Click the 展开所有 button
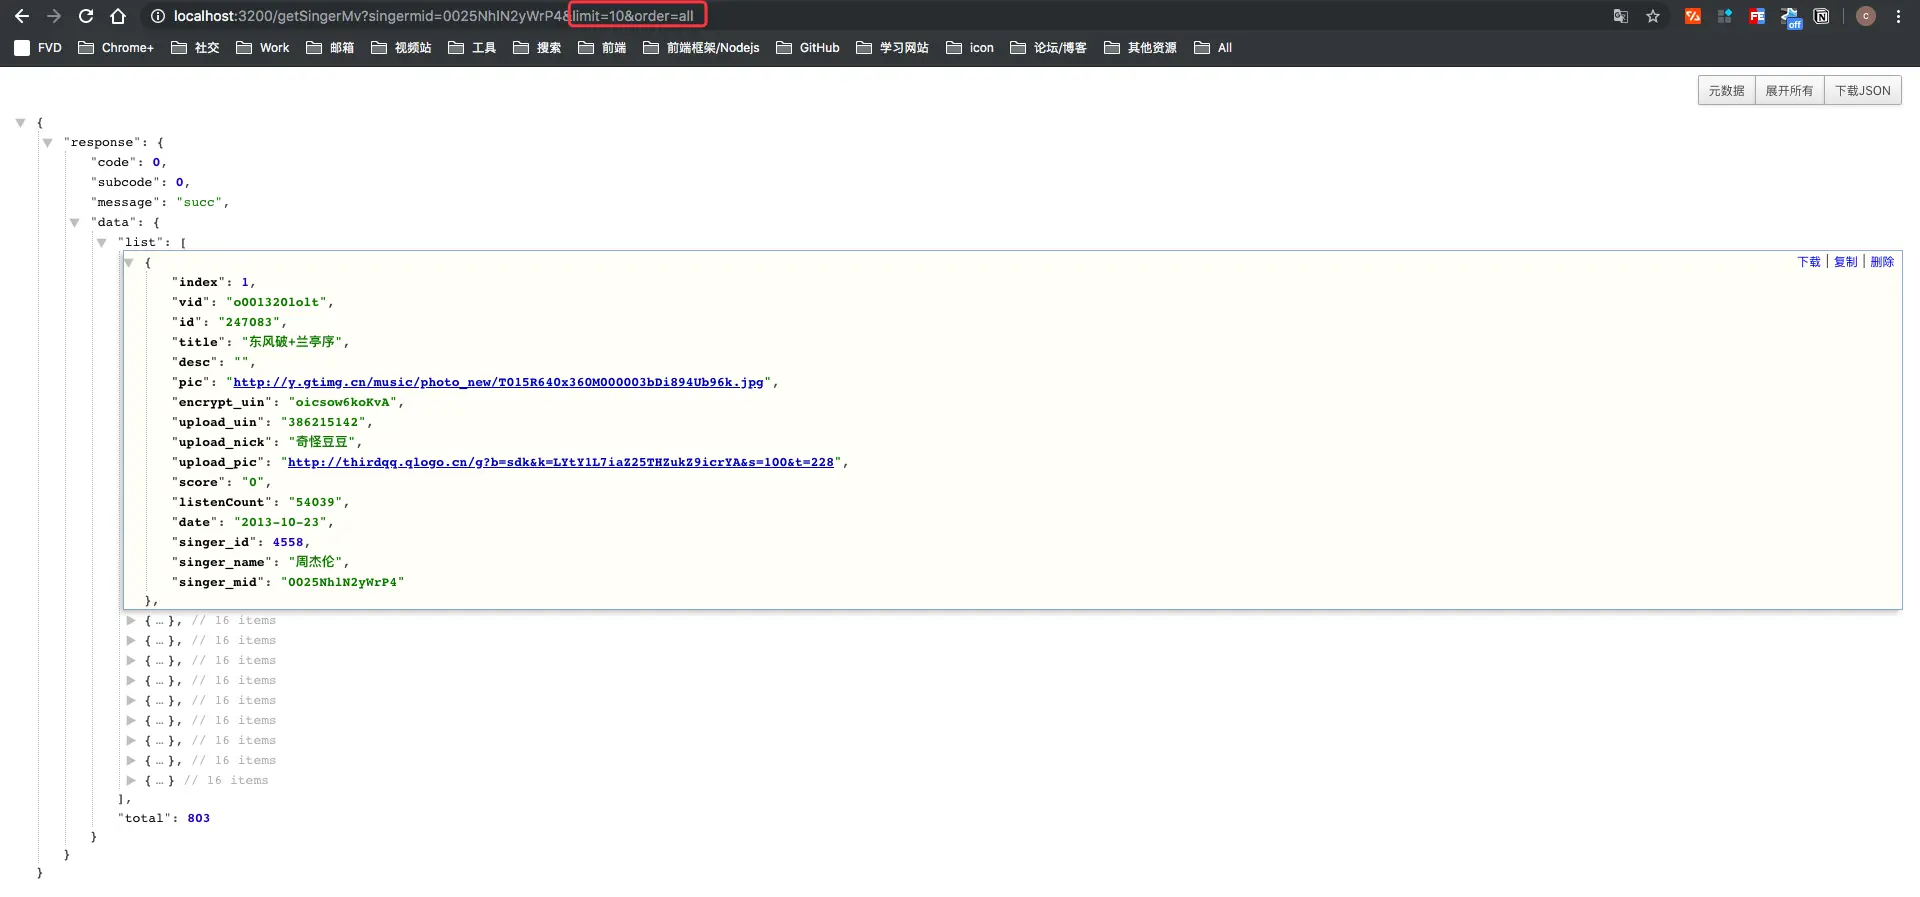 pyautogui.click(x=1789, y=91)
